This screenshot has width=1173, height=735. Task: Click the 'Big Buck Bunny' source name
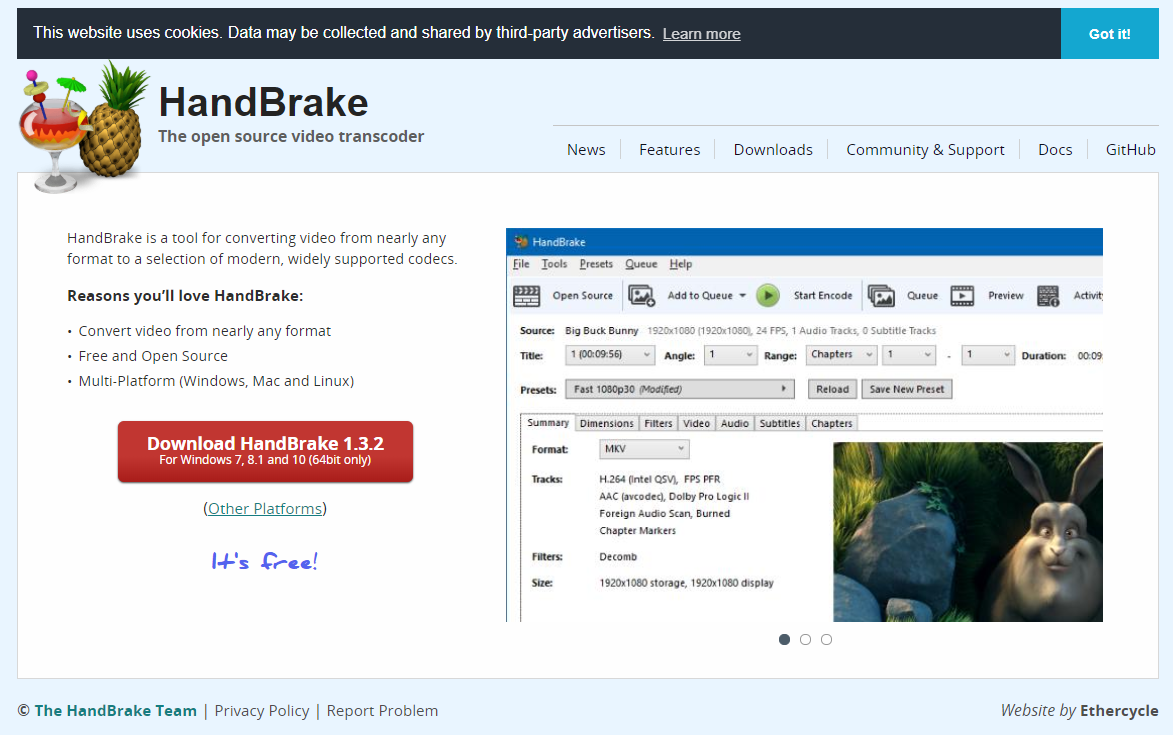(x=601, y=330)
